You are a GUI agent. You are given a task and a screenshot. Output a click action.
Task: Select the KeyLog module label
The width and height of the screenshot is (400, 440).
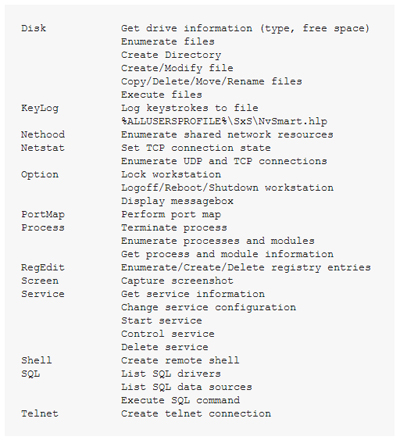pyautogui.click(x=40, y=108)
